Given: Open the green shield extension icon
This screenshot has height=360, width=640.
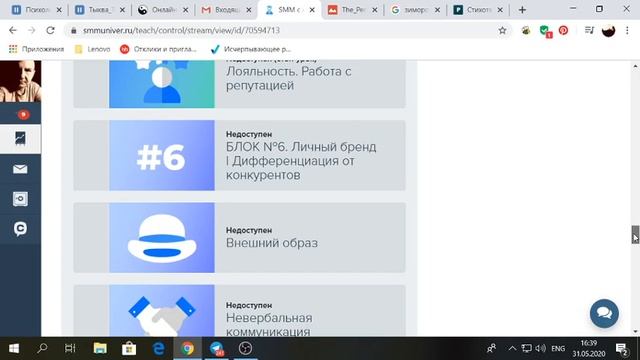Looking at the screenshot, I should 545,31.
